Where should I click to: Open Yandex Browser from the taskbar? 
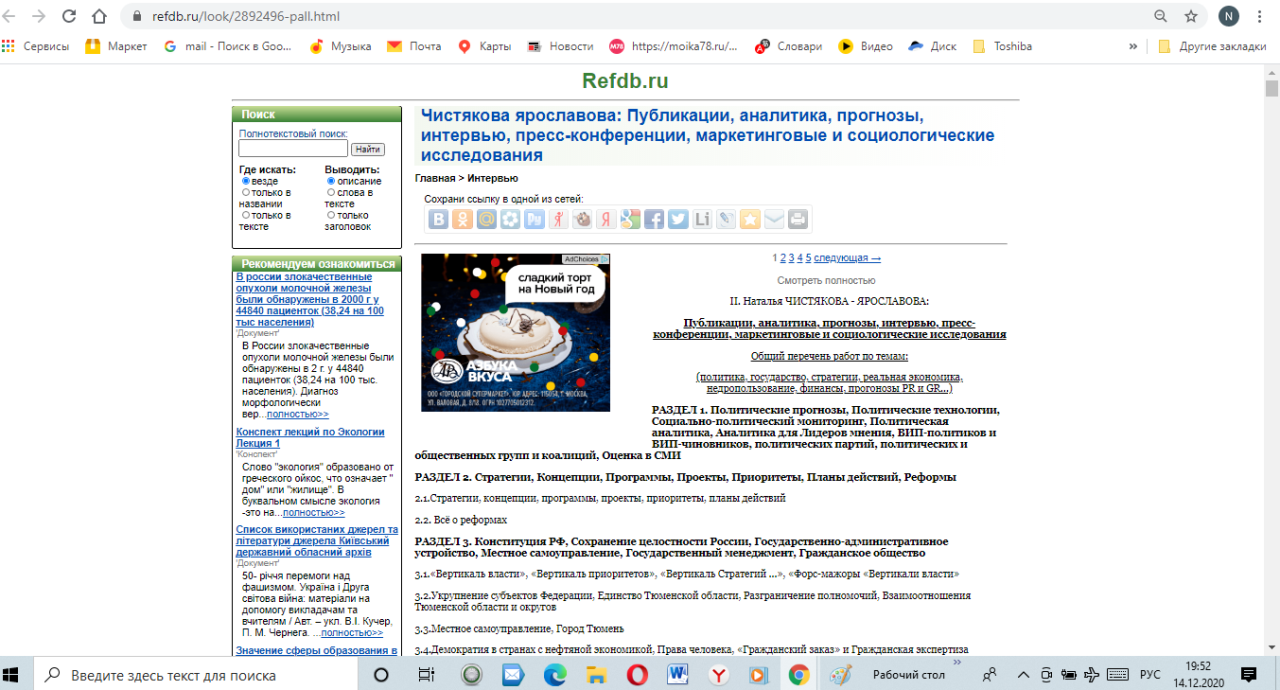click(718, 674)
